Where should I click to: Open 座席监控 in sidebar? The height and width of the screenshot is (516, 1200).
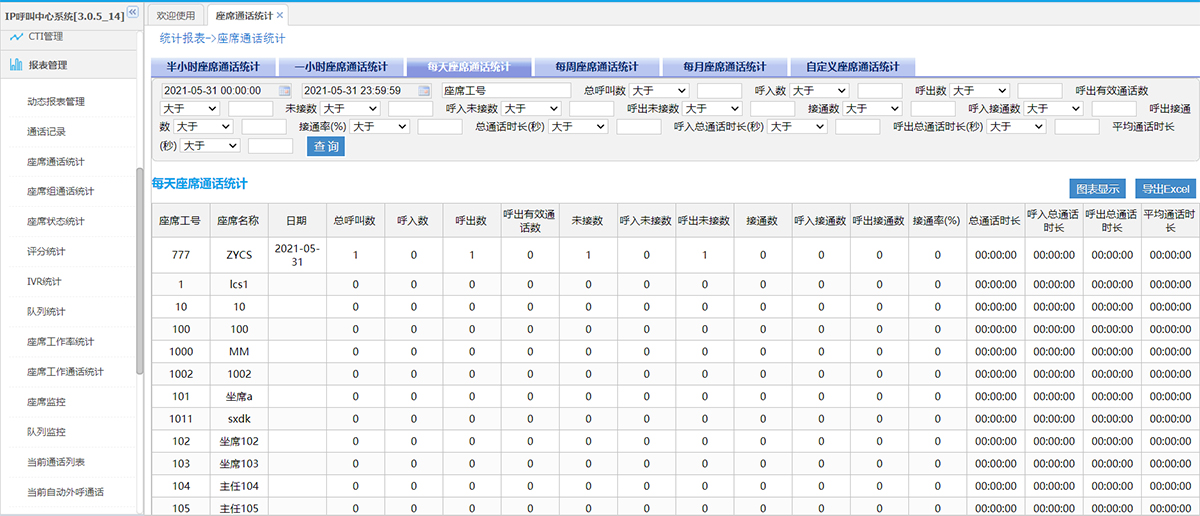click(46, 401)
